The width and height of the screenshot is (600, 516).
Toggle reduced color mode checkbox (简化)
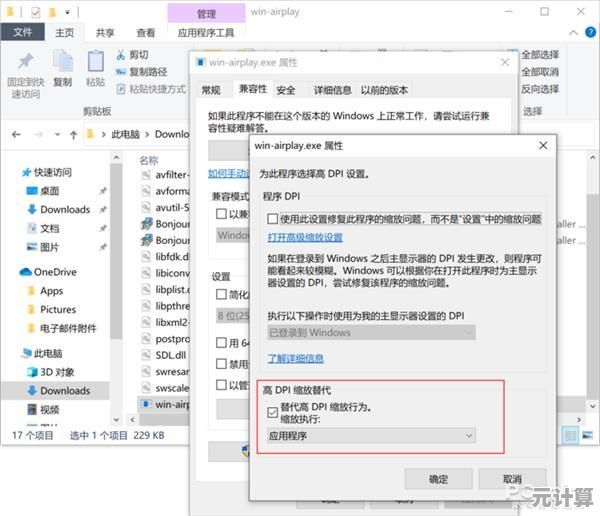click(221, 294)
